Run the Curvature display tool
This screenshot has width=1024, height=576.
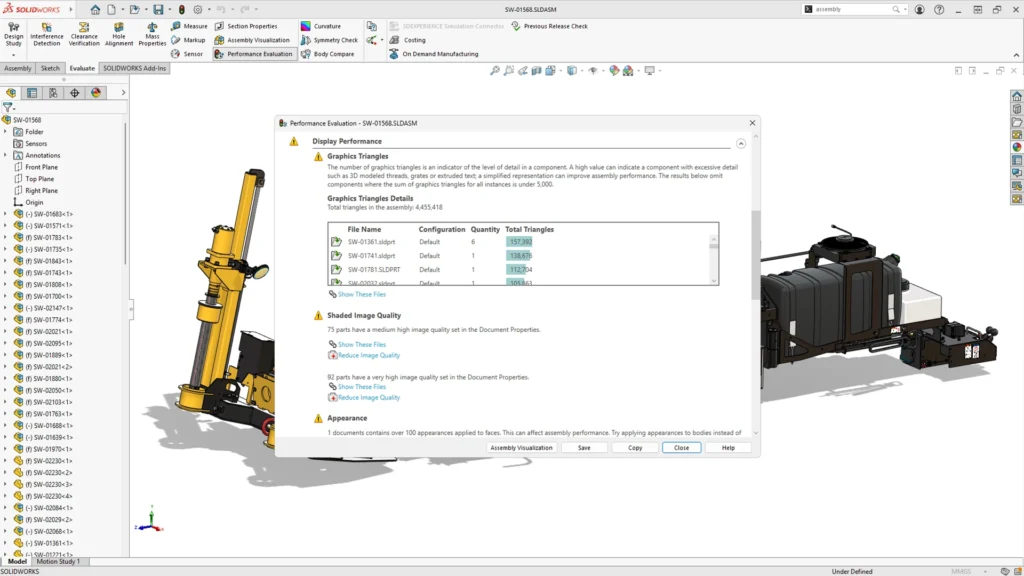pos(321,26)
